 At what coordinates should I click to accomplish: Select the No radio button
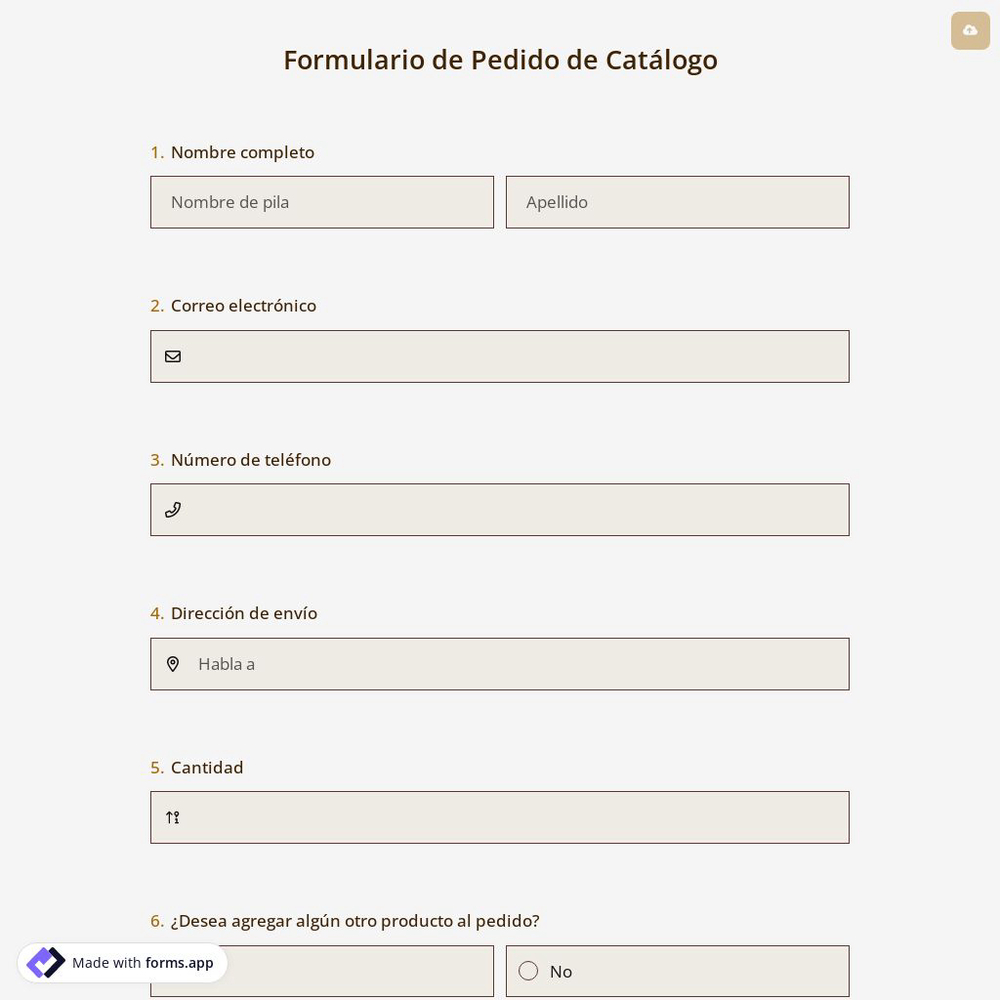click(528, 971)
